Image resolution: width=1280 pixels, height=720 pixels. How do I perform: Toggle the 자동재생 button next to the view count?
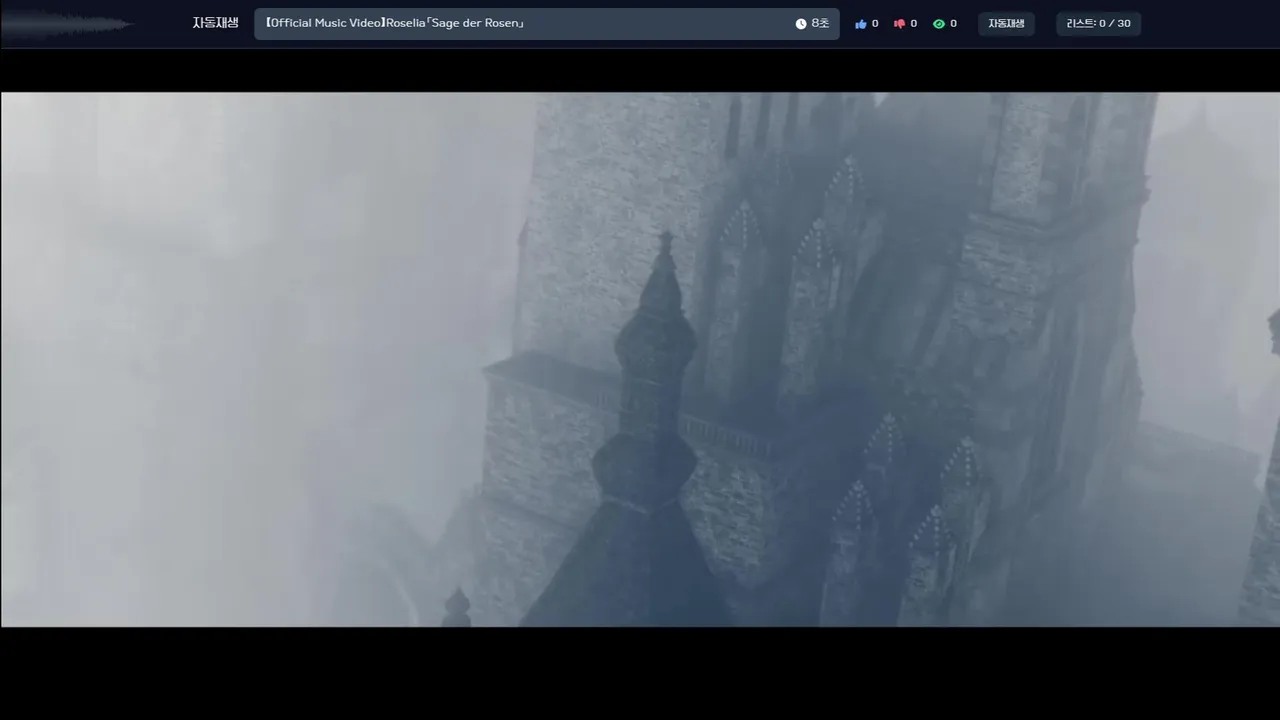1006,24
